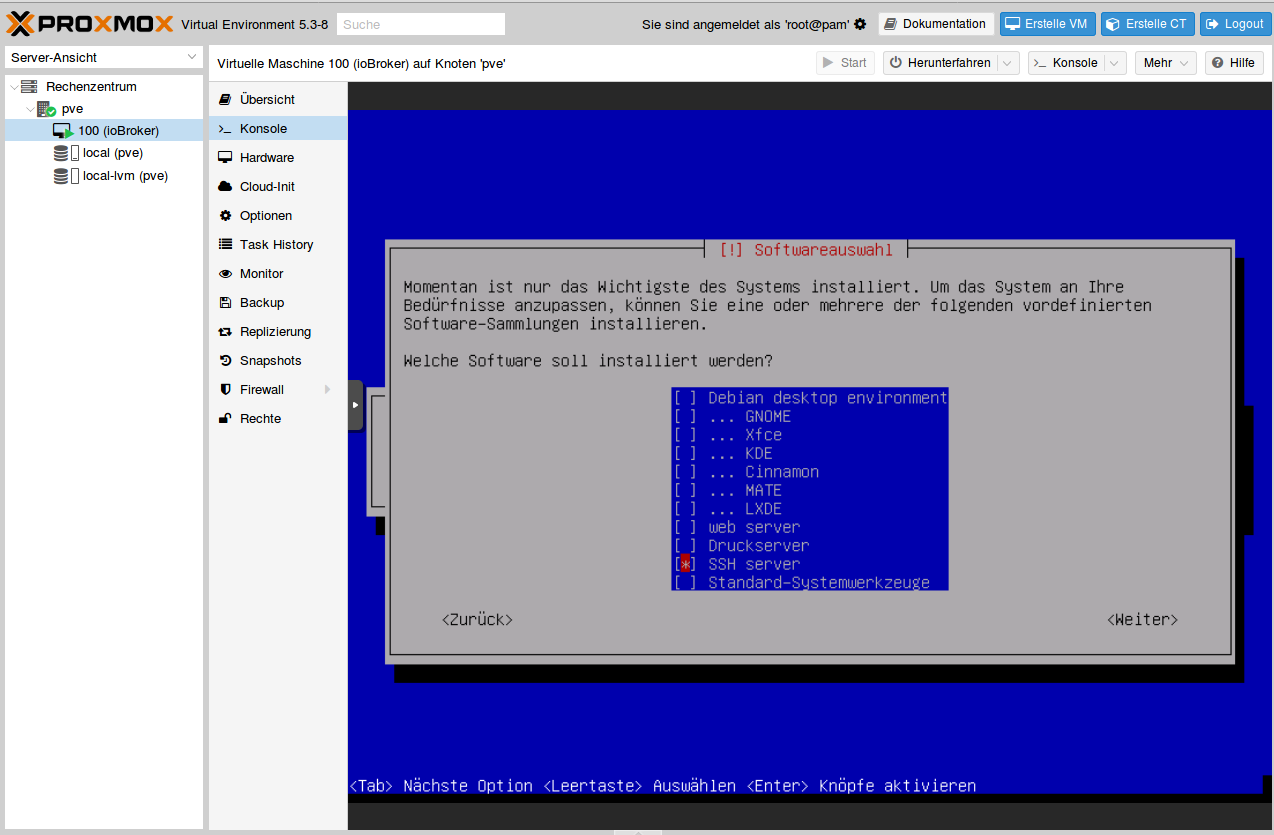Collapse the pve tree node
Viewport: 1274px width, 835px height.
(30, 109)
